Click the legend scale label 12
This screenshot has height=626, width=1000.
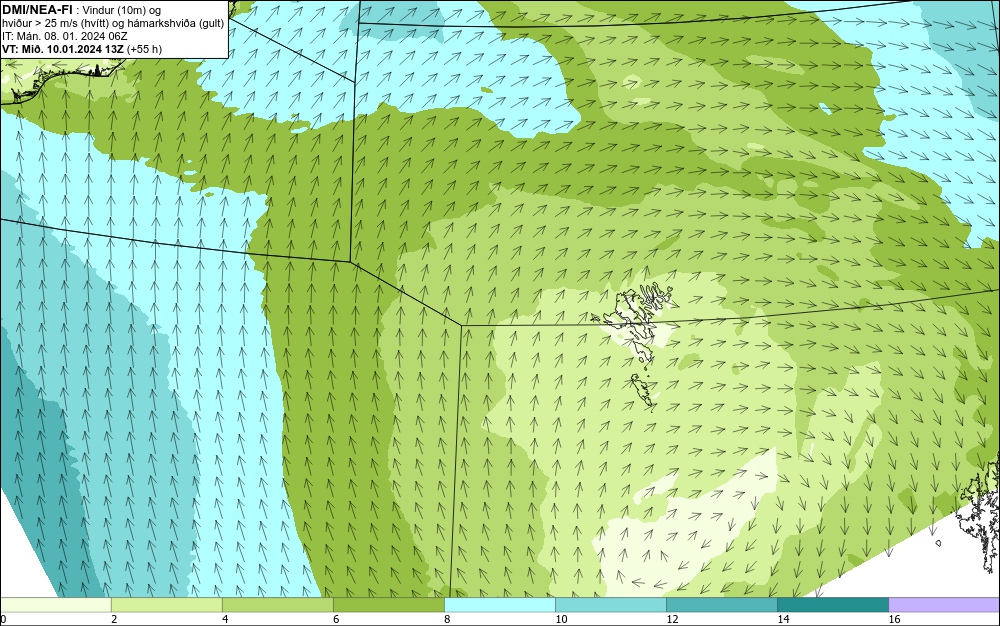pyautogui.click(x=672, y=619)
